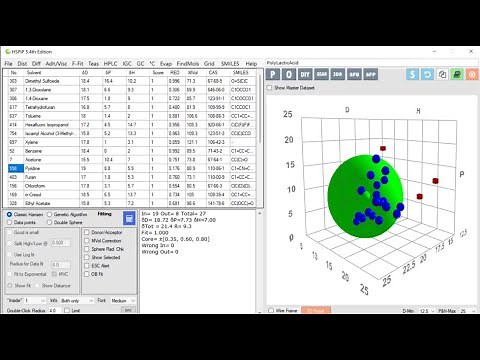Open the Help menu
The width and height of the screenshot is (480, 360).
(x=251, y=64)
